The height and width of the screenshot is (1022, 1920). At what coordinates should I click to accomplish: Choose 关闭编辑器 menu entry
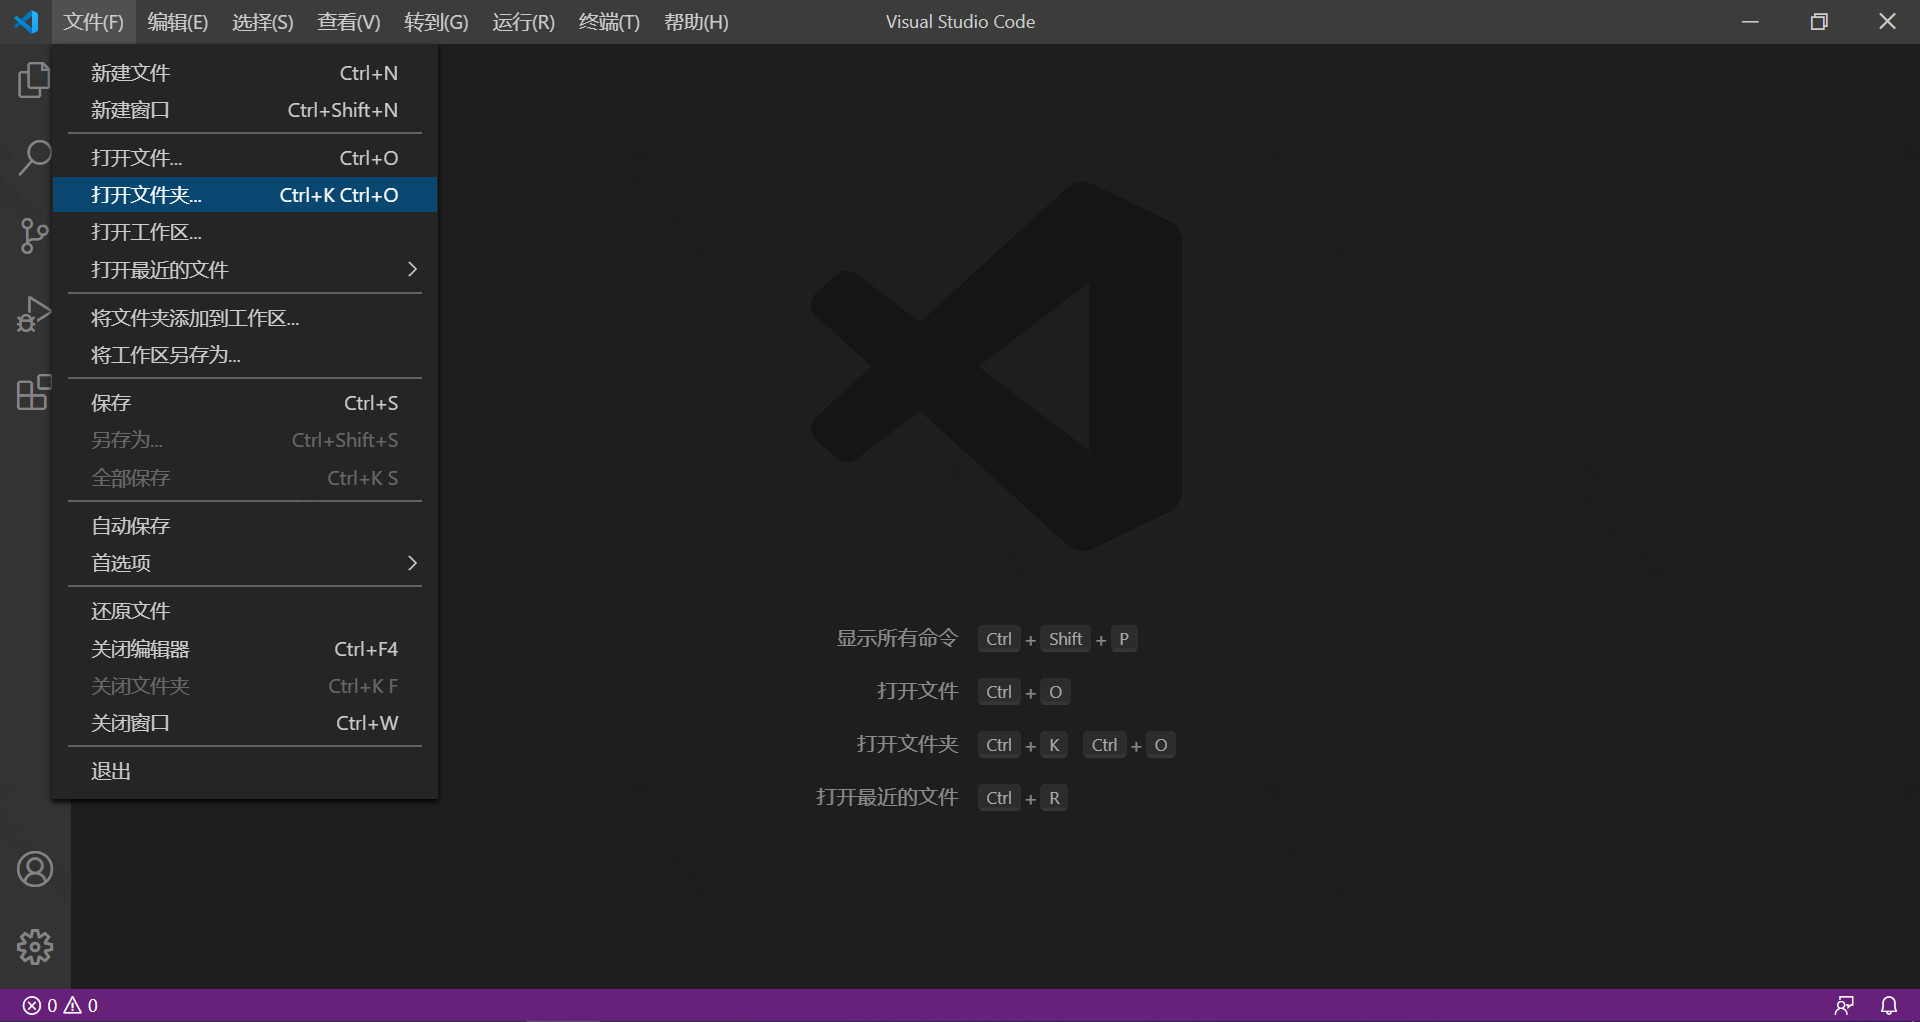tap(244, 649)
